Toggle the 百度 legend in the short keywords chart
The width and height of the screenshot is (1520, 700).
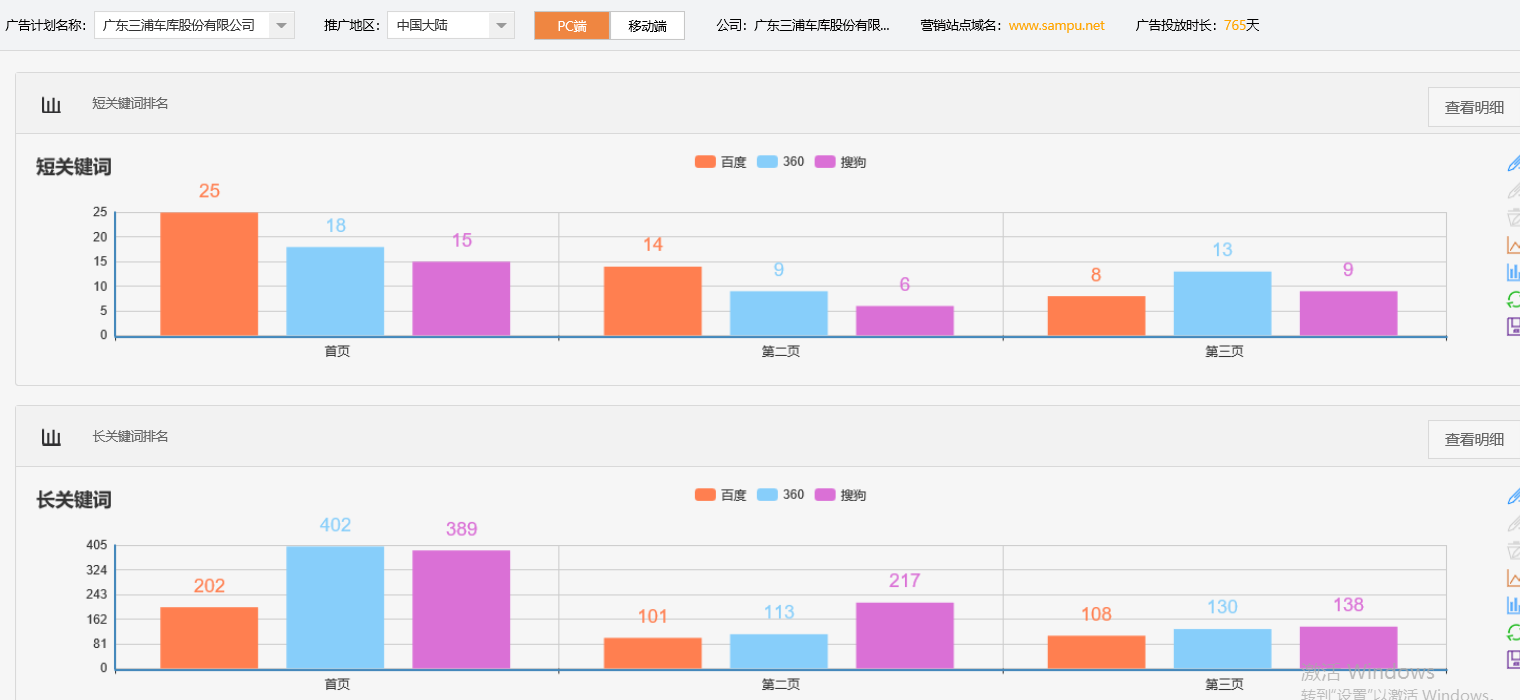pyautogui.click(x=720, y=161)
